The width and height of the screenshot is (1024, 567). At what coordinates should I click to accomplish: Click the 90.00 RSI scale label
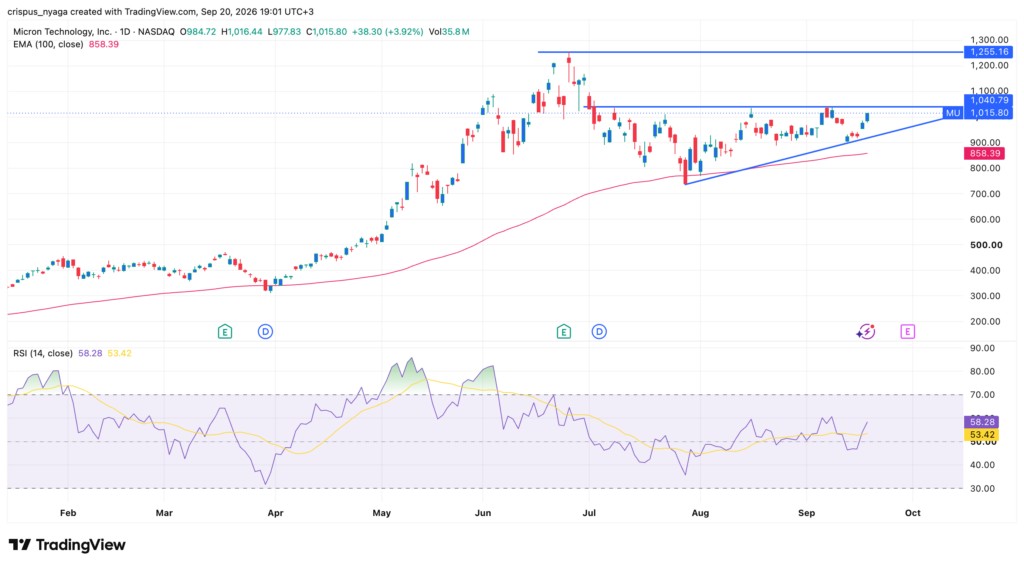tap(983, 348)
